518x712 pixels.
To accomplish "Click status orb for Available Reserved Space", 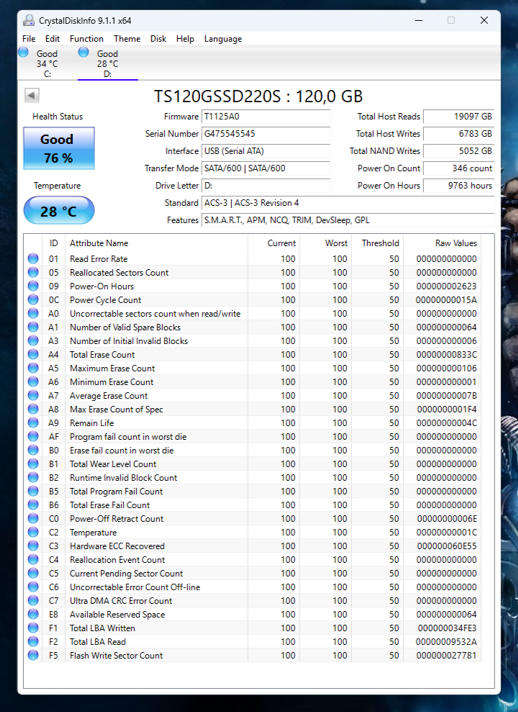I will [33, 614].
